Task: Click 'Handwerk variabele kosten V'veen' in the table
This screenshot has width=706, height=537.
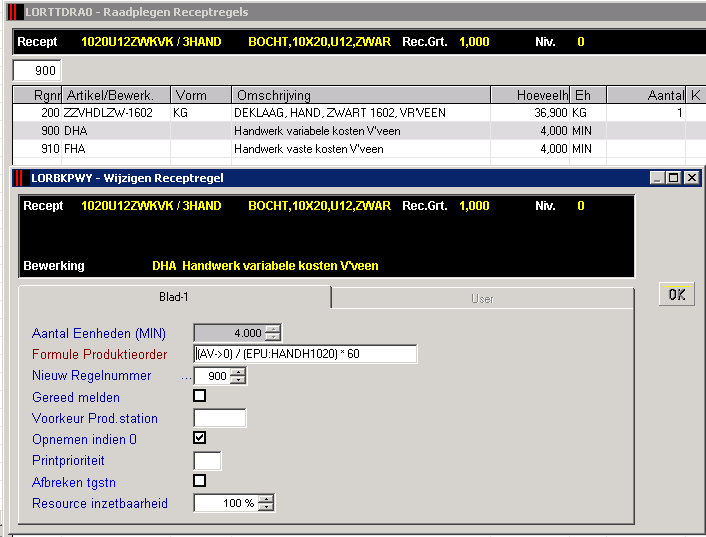Action: point(317,131)
